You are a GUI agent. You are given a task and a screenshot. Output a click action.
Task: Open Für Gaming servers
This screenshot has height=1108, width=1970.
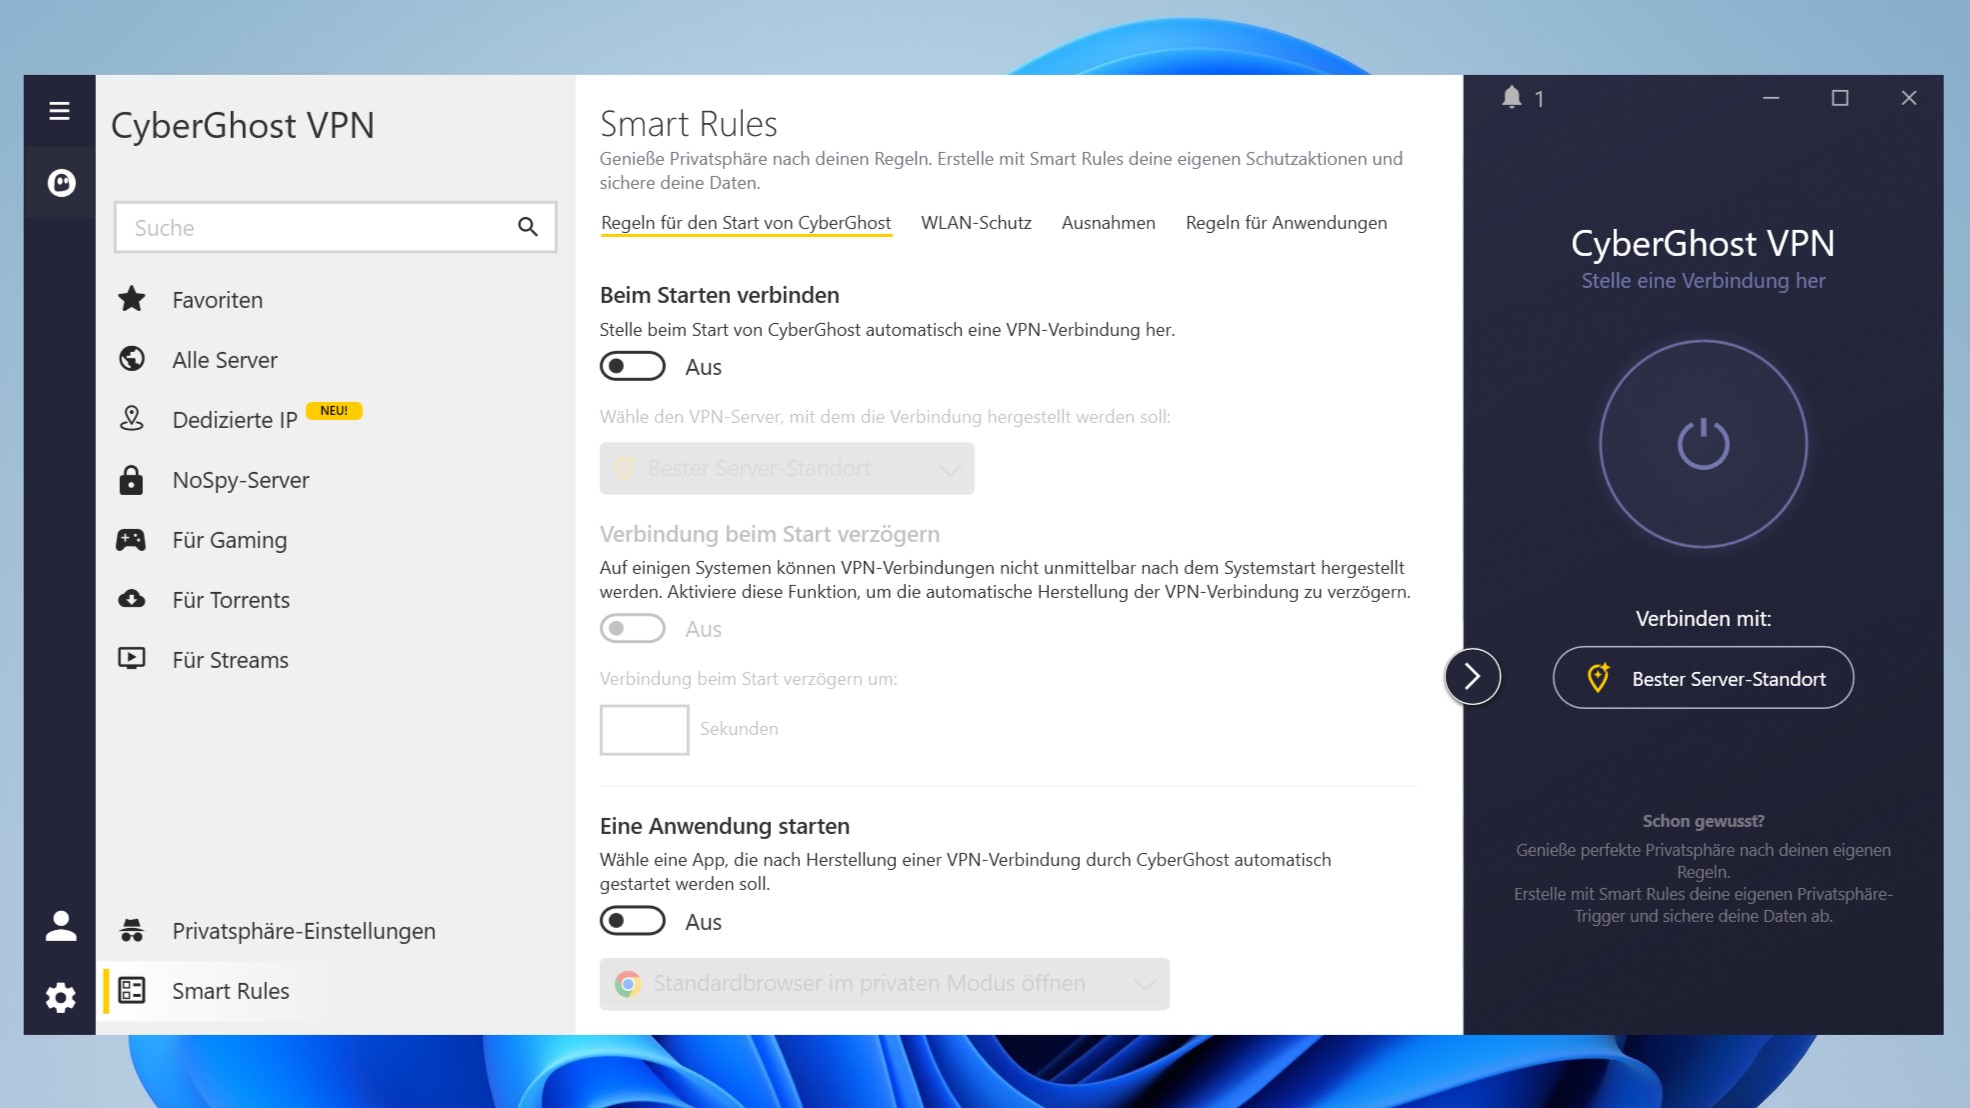point(335,539)
